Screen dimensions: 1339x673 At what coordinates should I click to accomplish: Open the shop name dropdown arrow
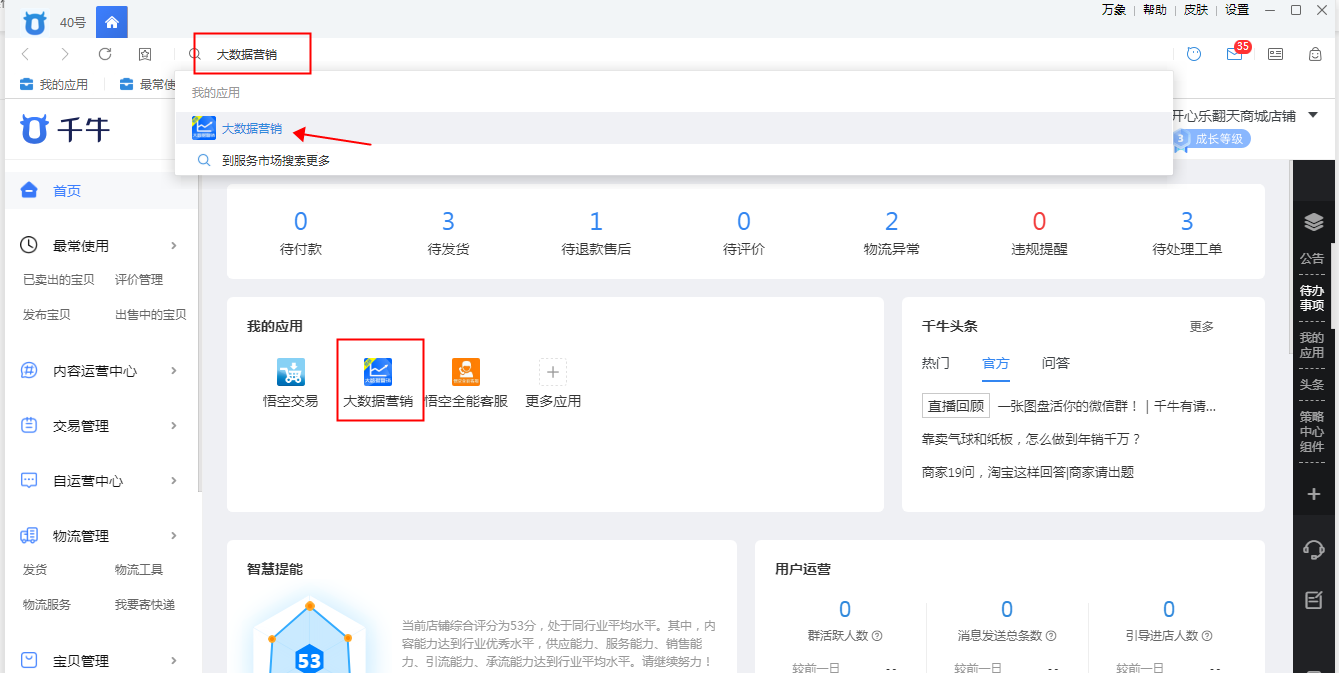click(x=1314, y=116)
